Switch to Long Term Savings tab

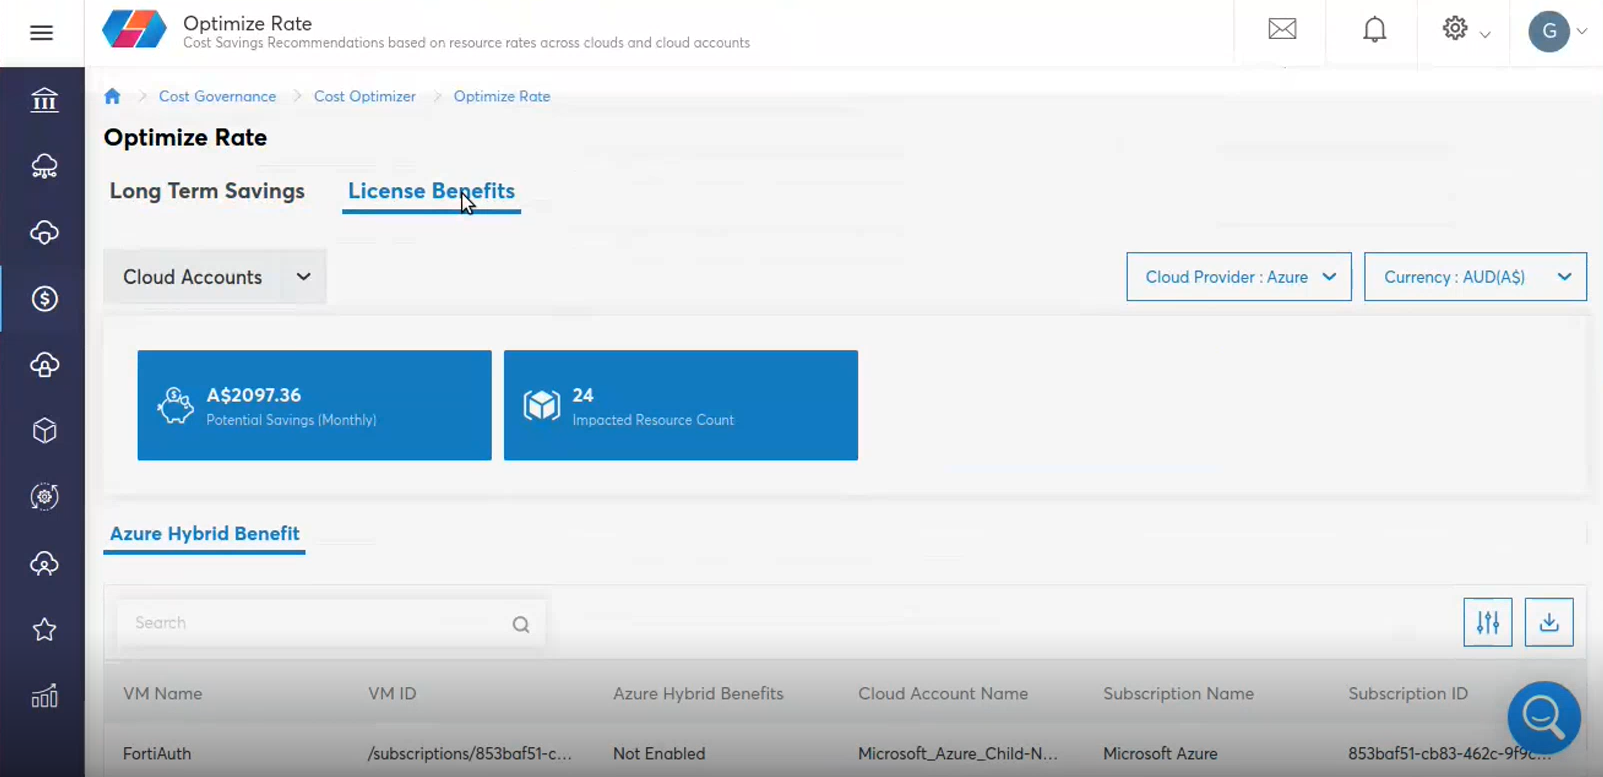click(x=207, y=191)
